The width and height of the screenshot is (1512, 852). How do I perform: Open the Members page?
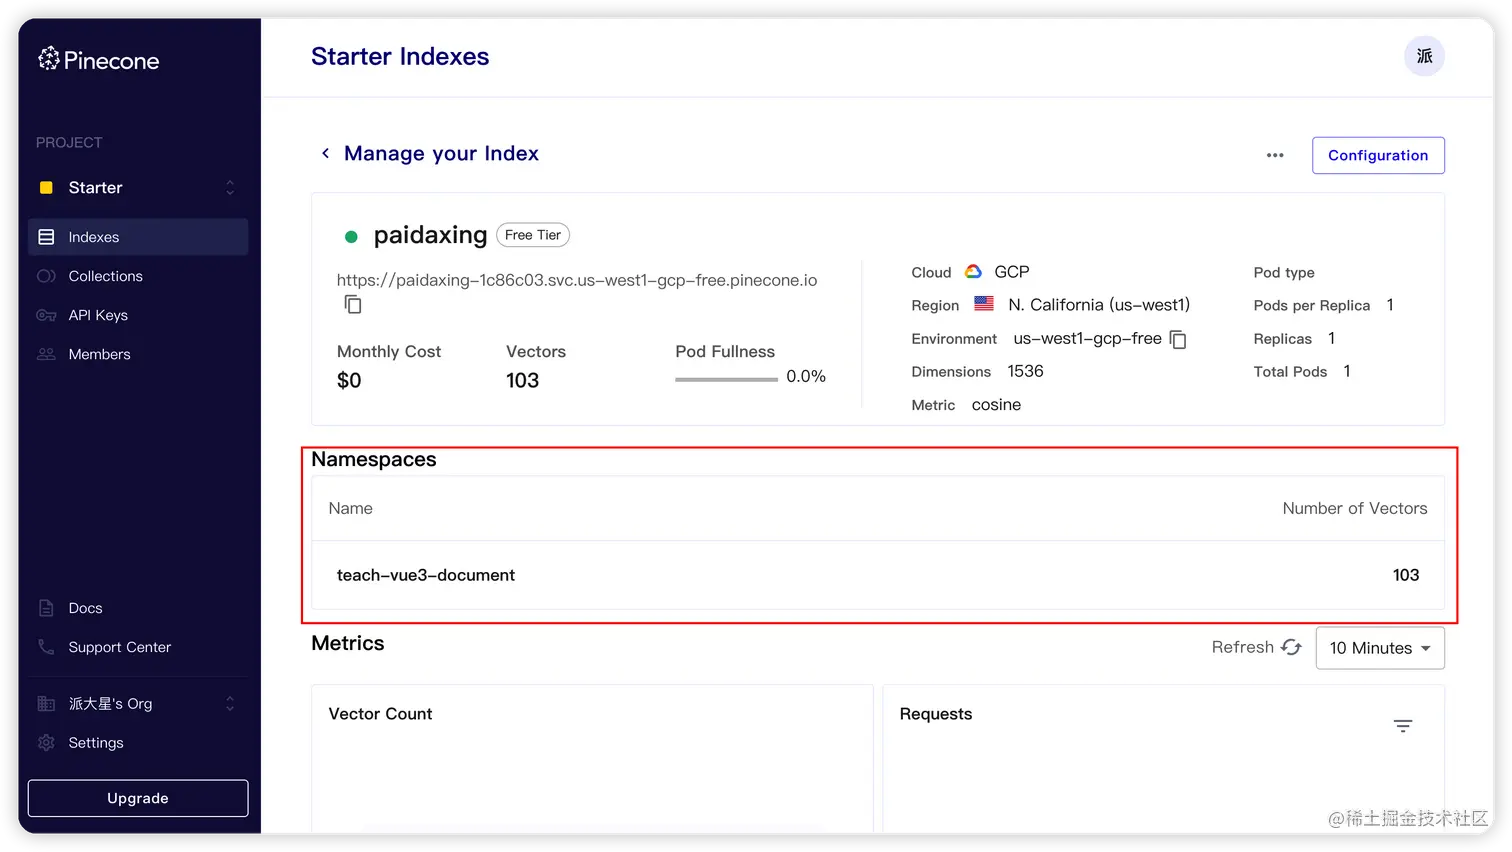pyautogui.click(x=138, y=354)
